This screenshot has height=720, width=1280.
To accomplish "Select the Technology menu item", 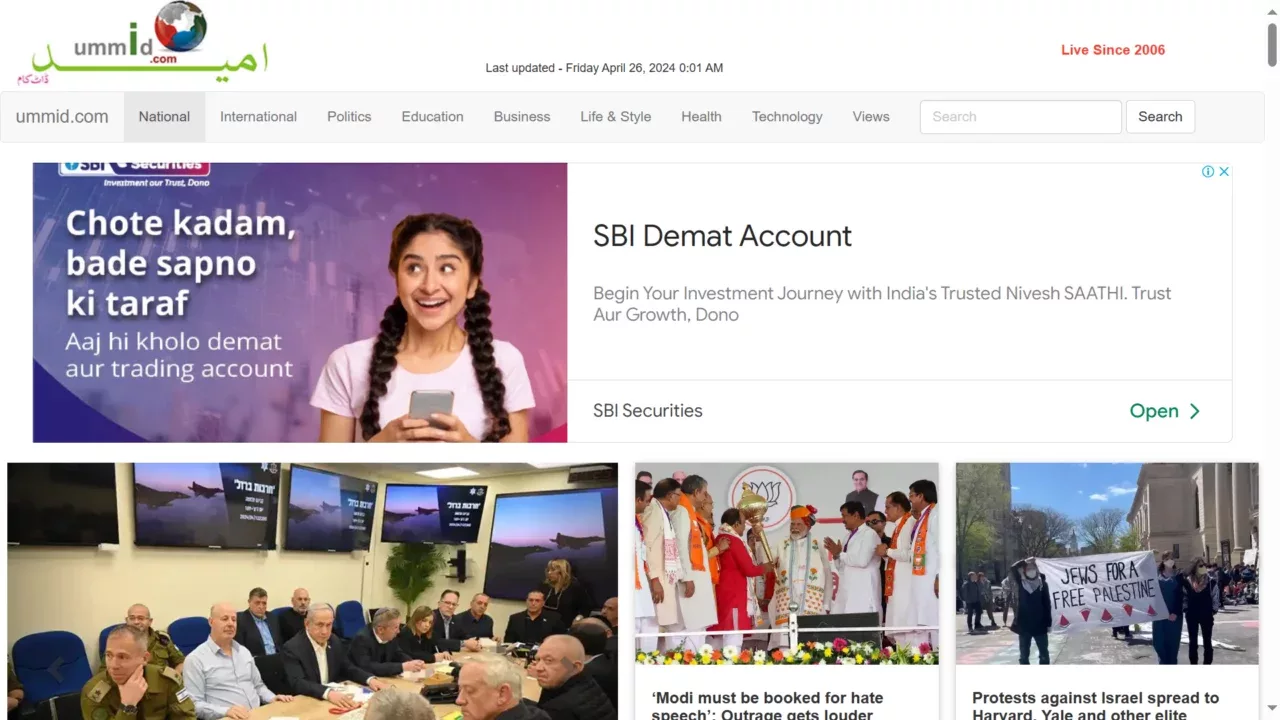I will 787,117.
